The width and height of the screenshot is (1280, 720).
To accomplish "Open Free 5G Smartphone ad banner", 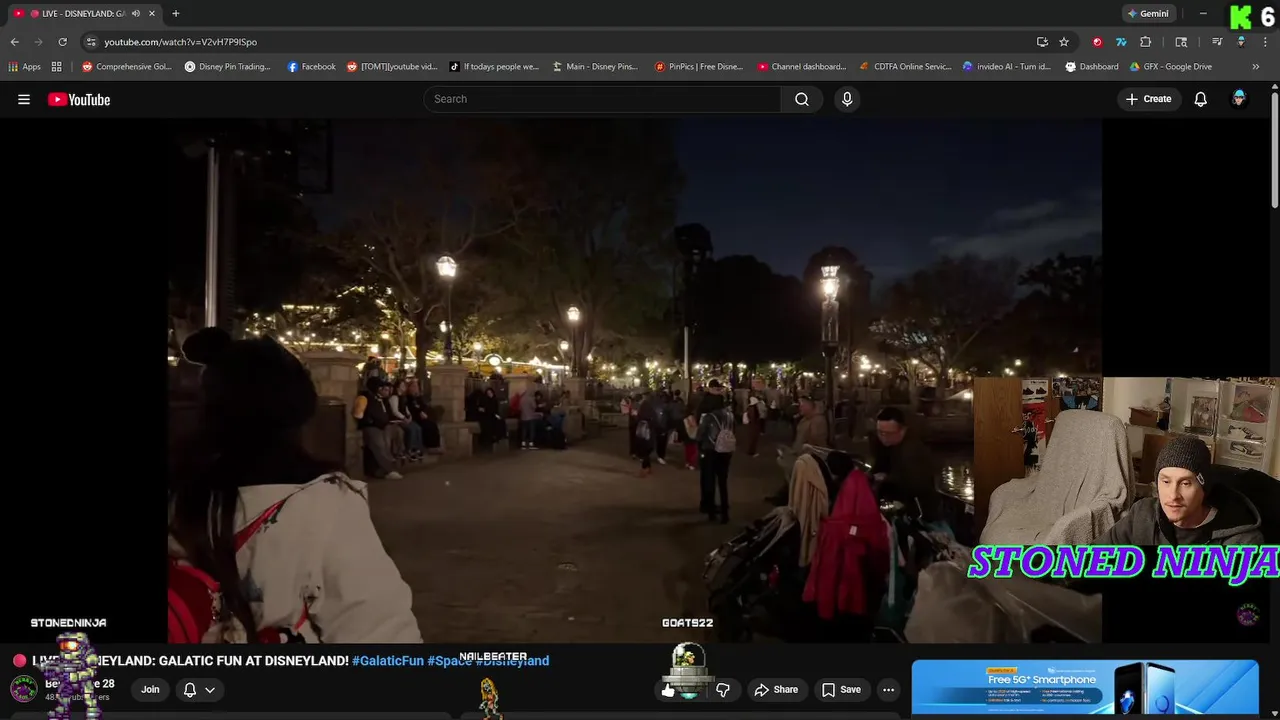I will pyautogui.click(x=1085, y=687).
